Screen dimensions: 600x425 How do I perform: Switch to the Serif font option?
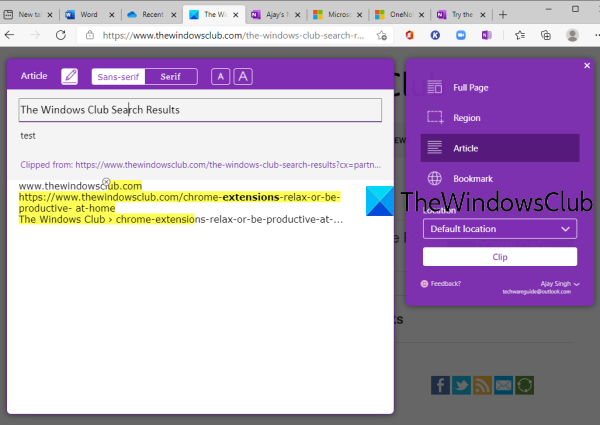[x=171, y=77]
